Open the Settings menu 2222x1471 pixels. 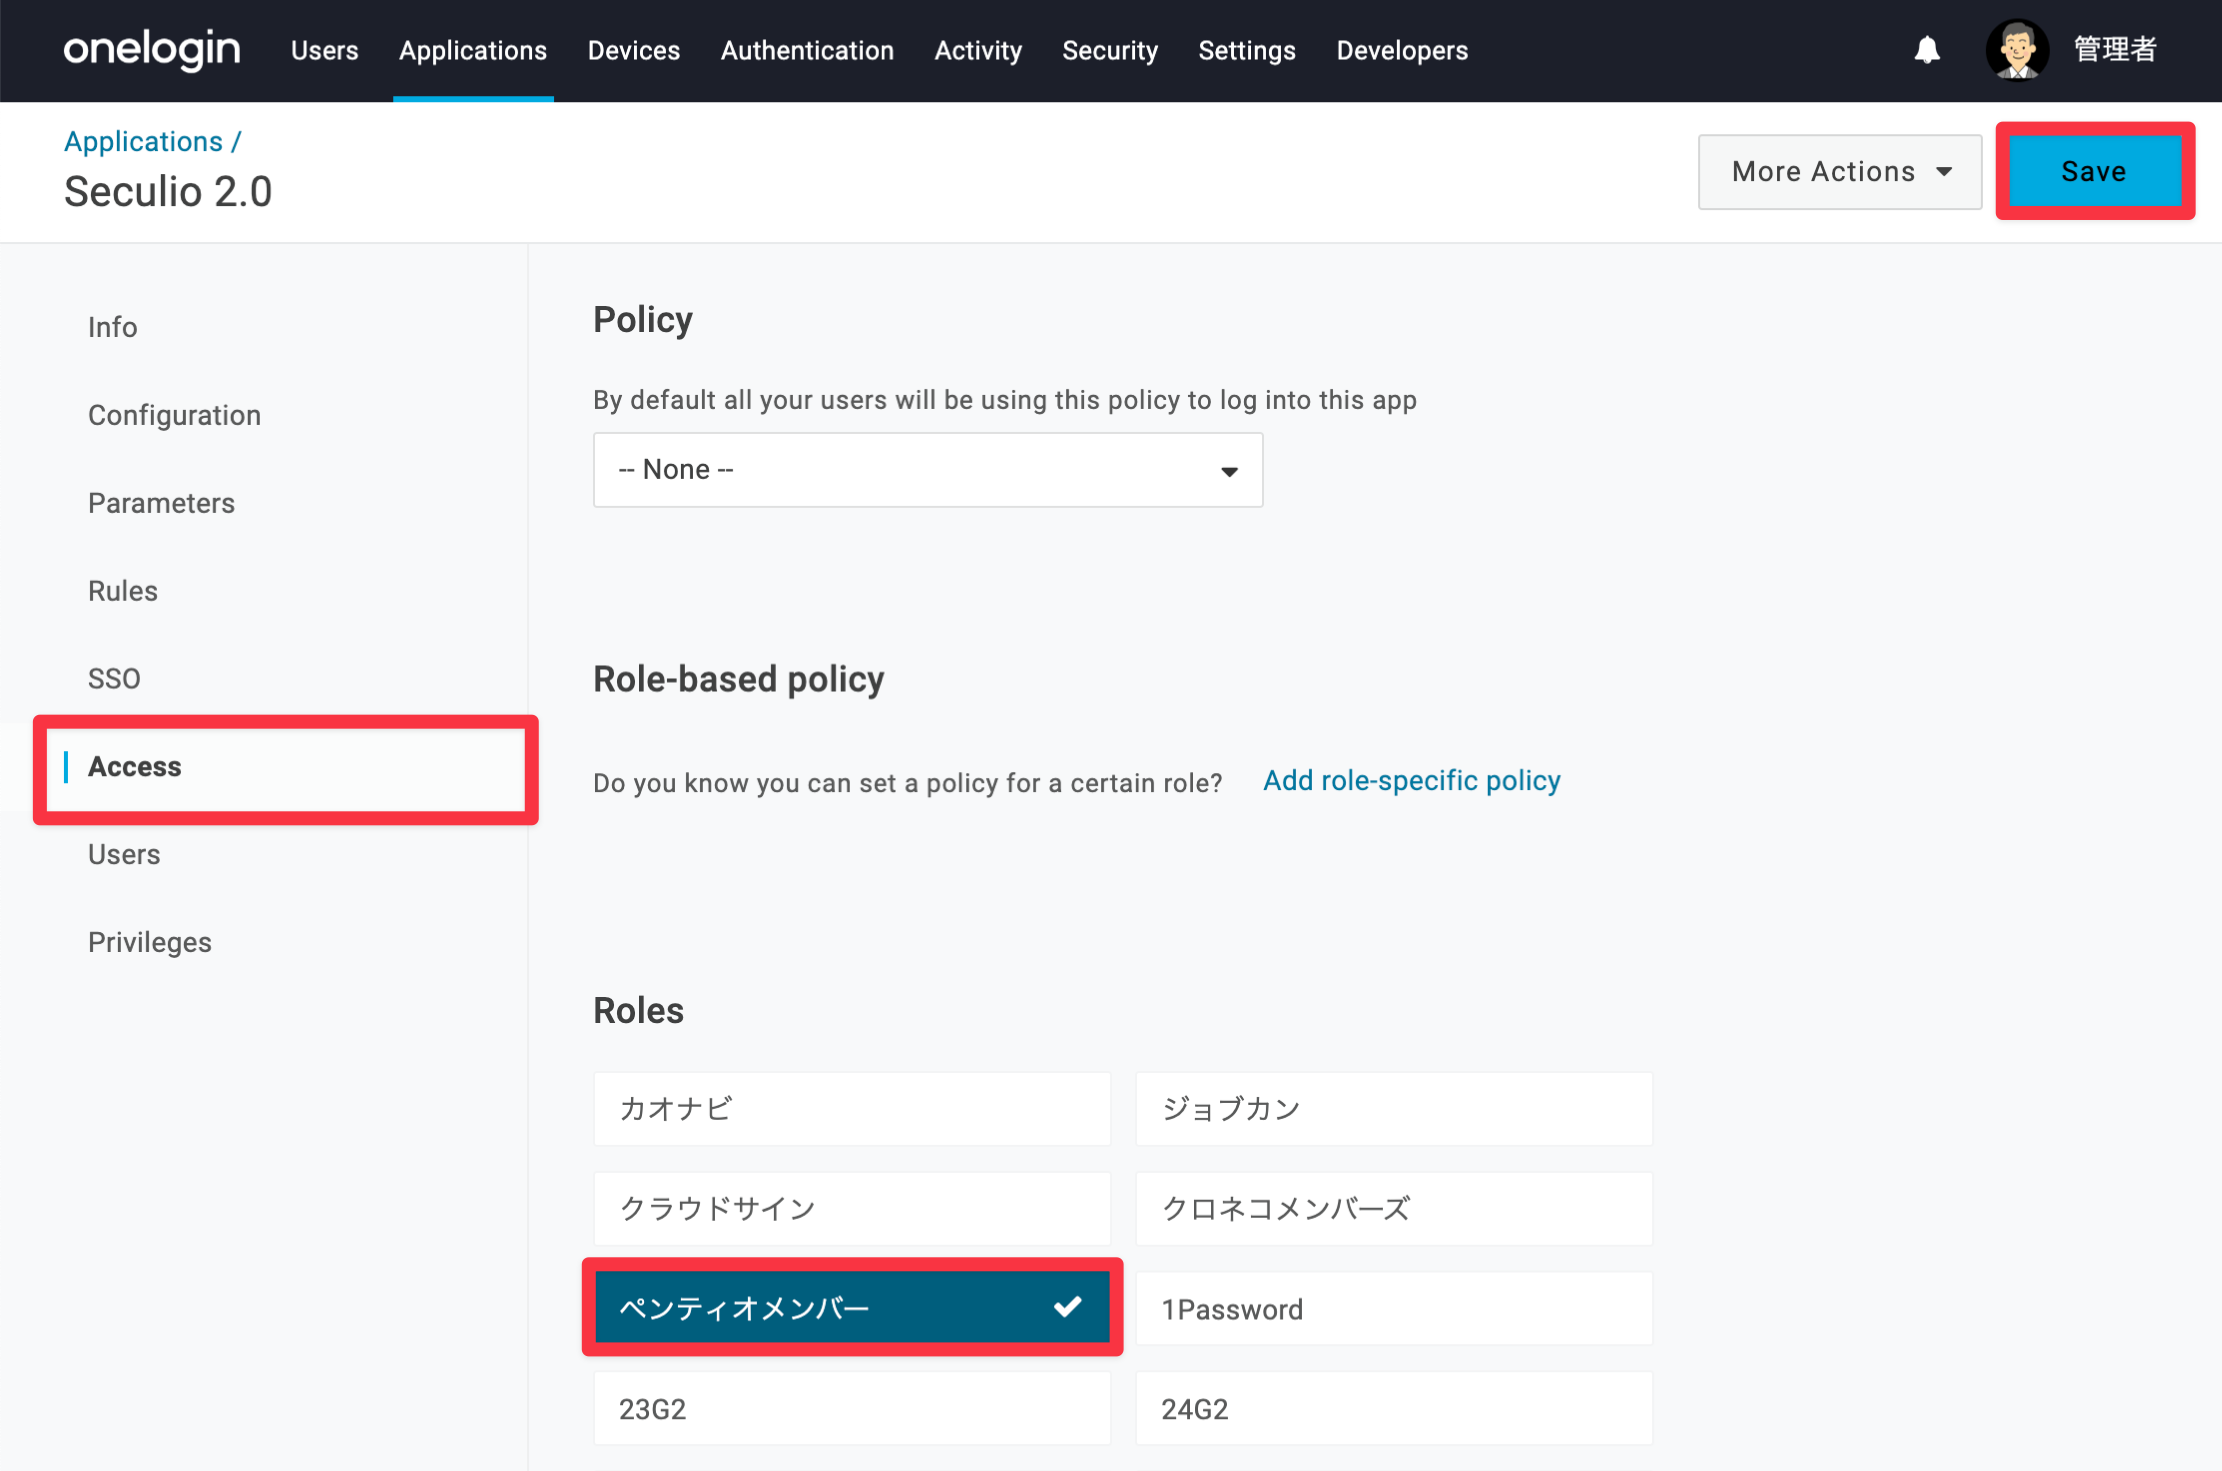coord(1247,51)
